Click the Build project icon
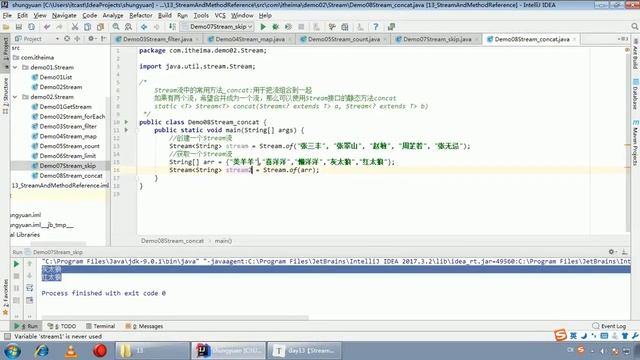Screen dimensions: 640x360 pyautogui.click(x=172, y=27)
